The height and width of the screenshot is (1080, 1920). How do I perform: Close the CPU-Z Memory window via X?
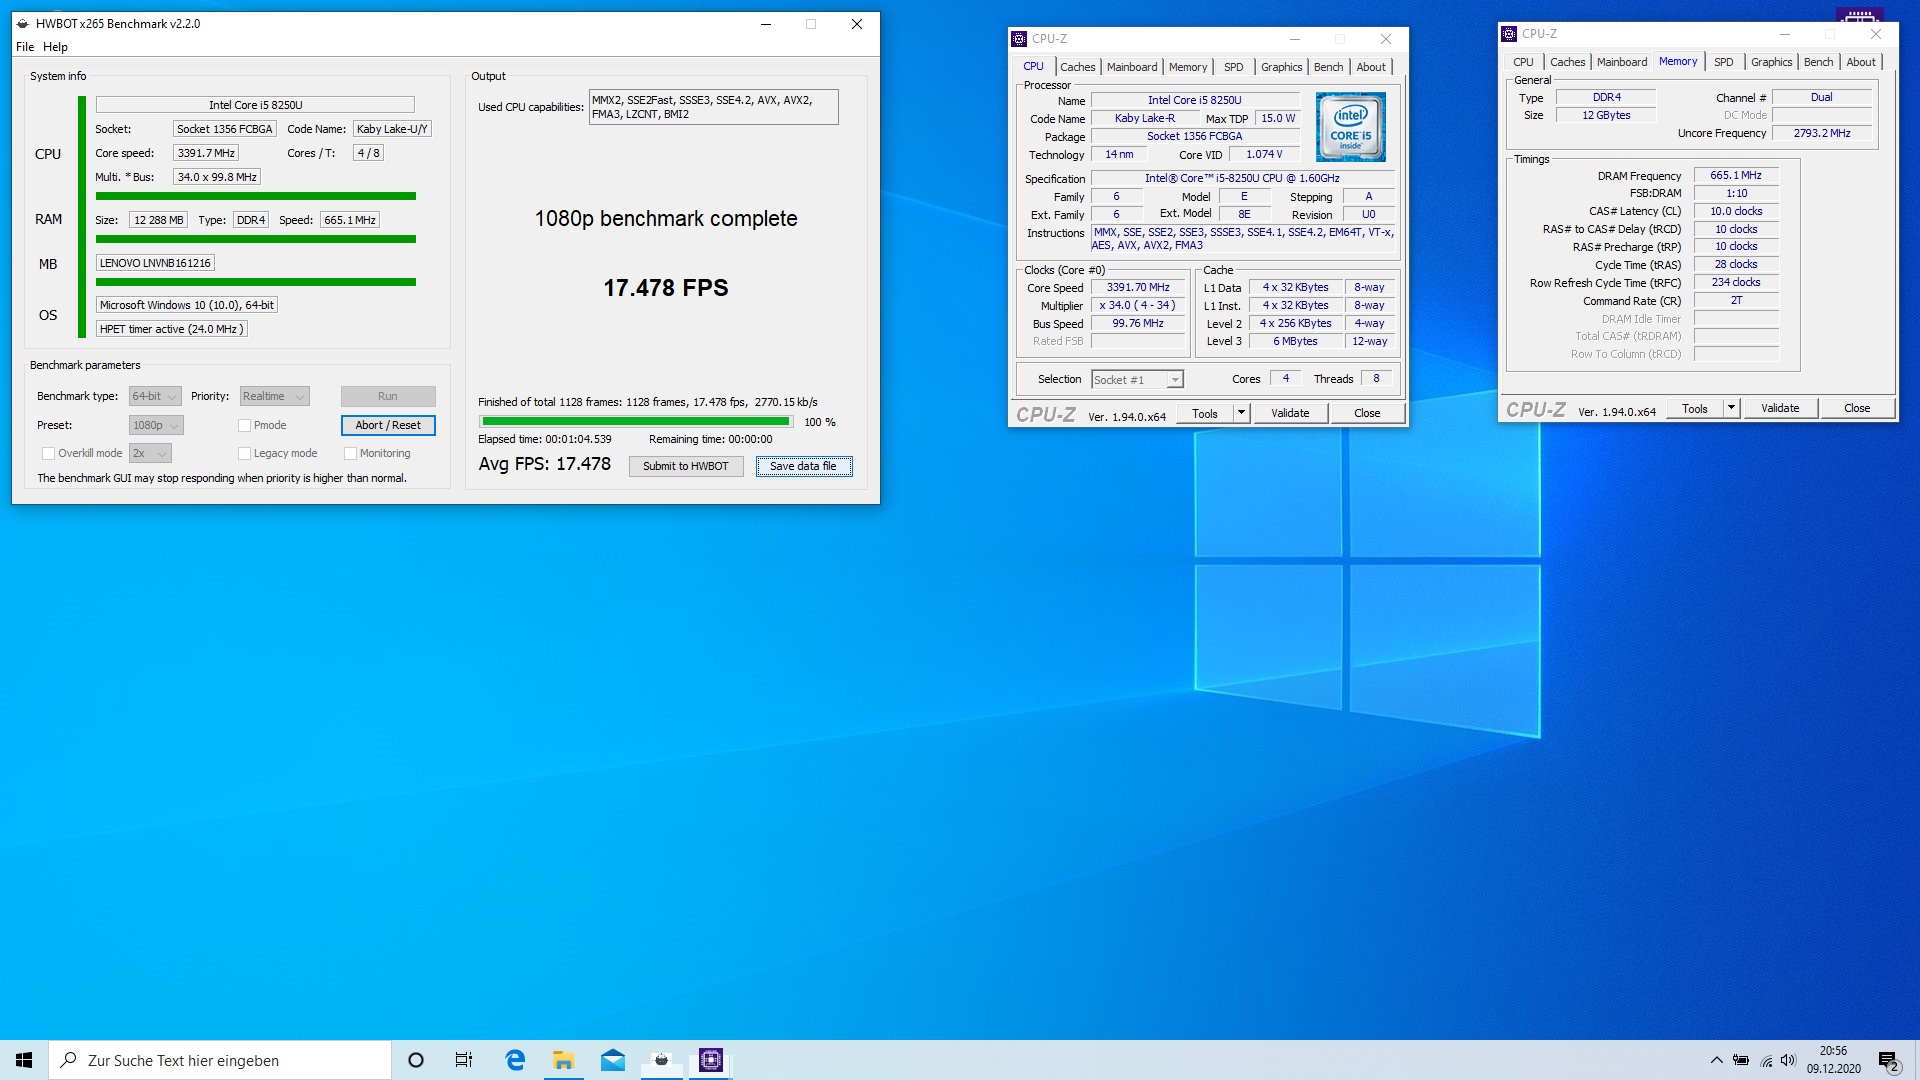1876,34
